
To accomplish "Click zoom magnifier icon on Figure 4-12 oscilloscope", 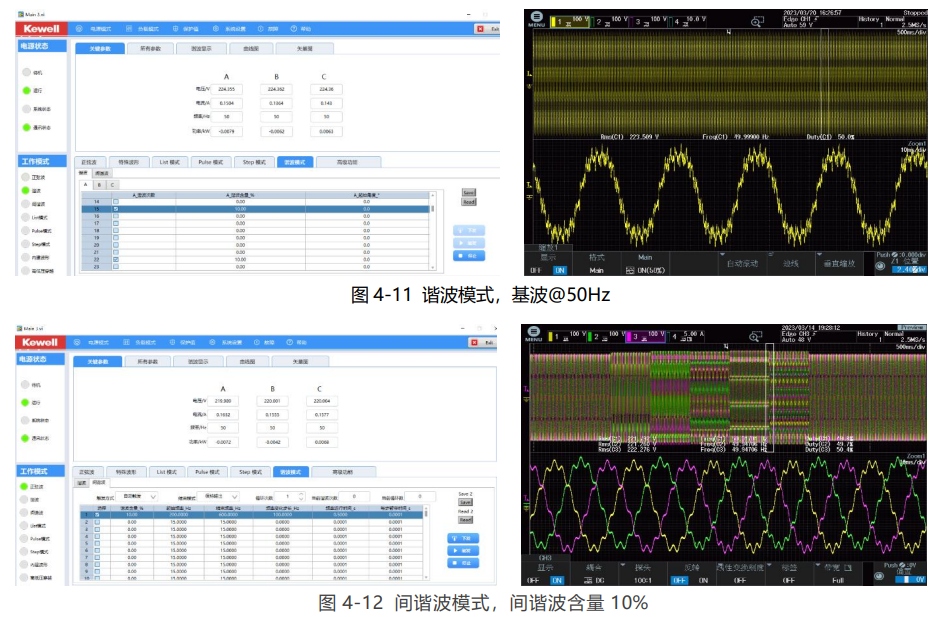I will click(x=755, y=337).
